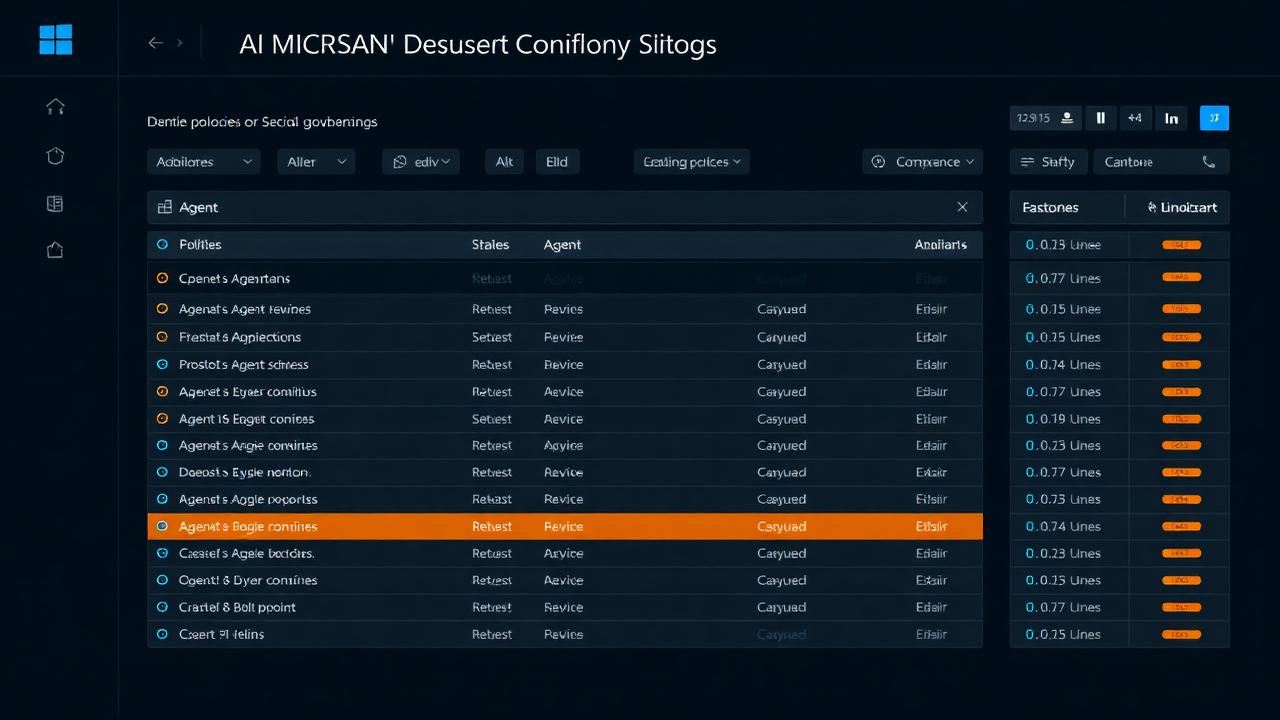Click the orange badge beside 0.73 Lines
This screenshot has width=1280, height=720.
click(x=1181, y=499)
